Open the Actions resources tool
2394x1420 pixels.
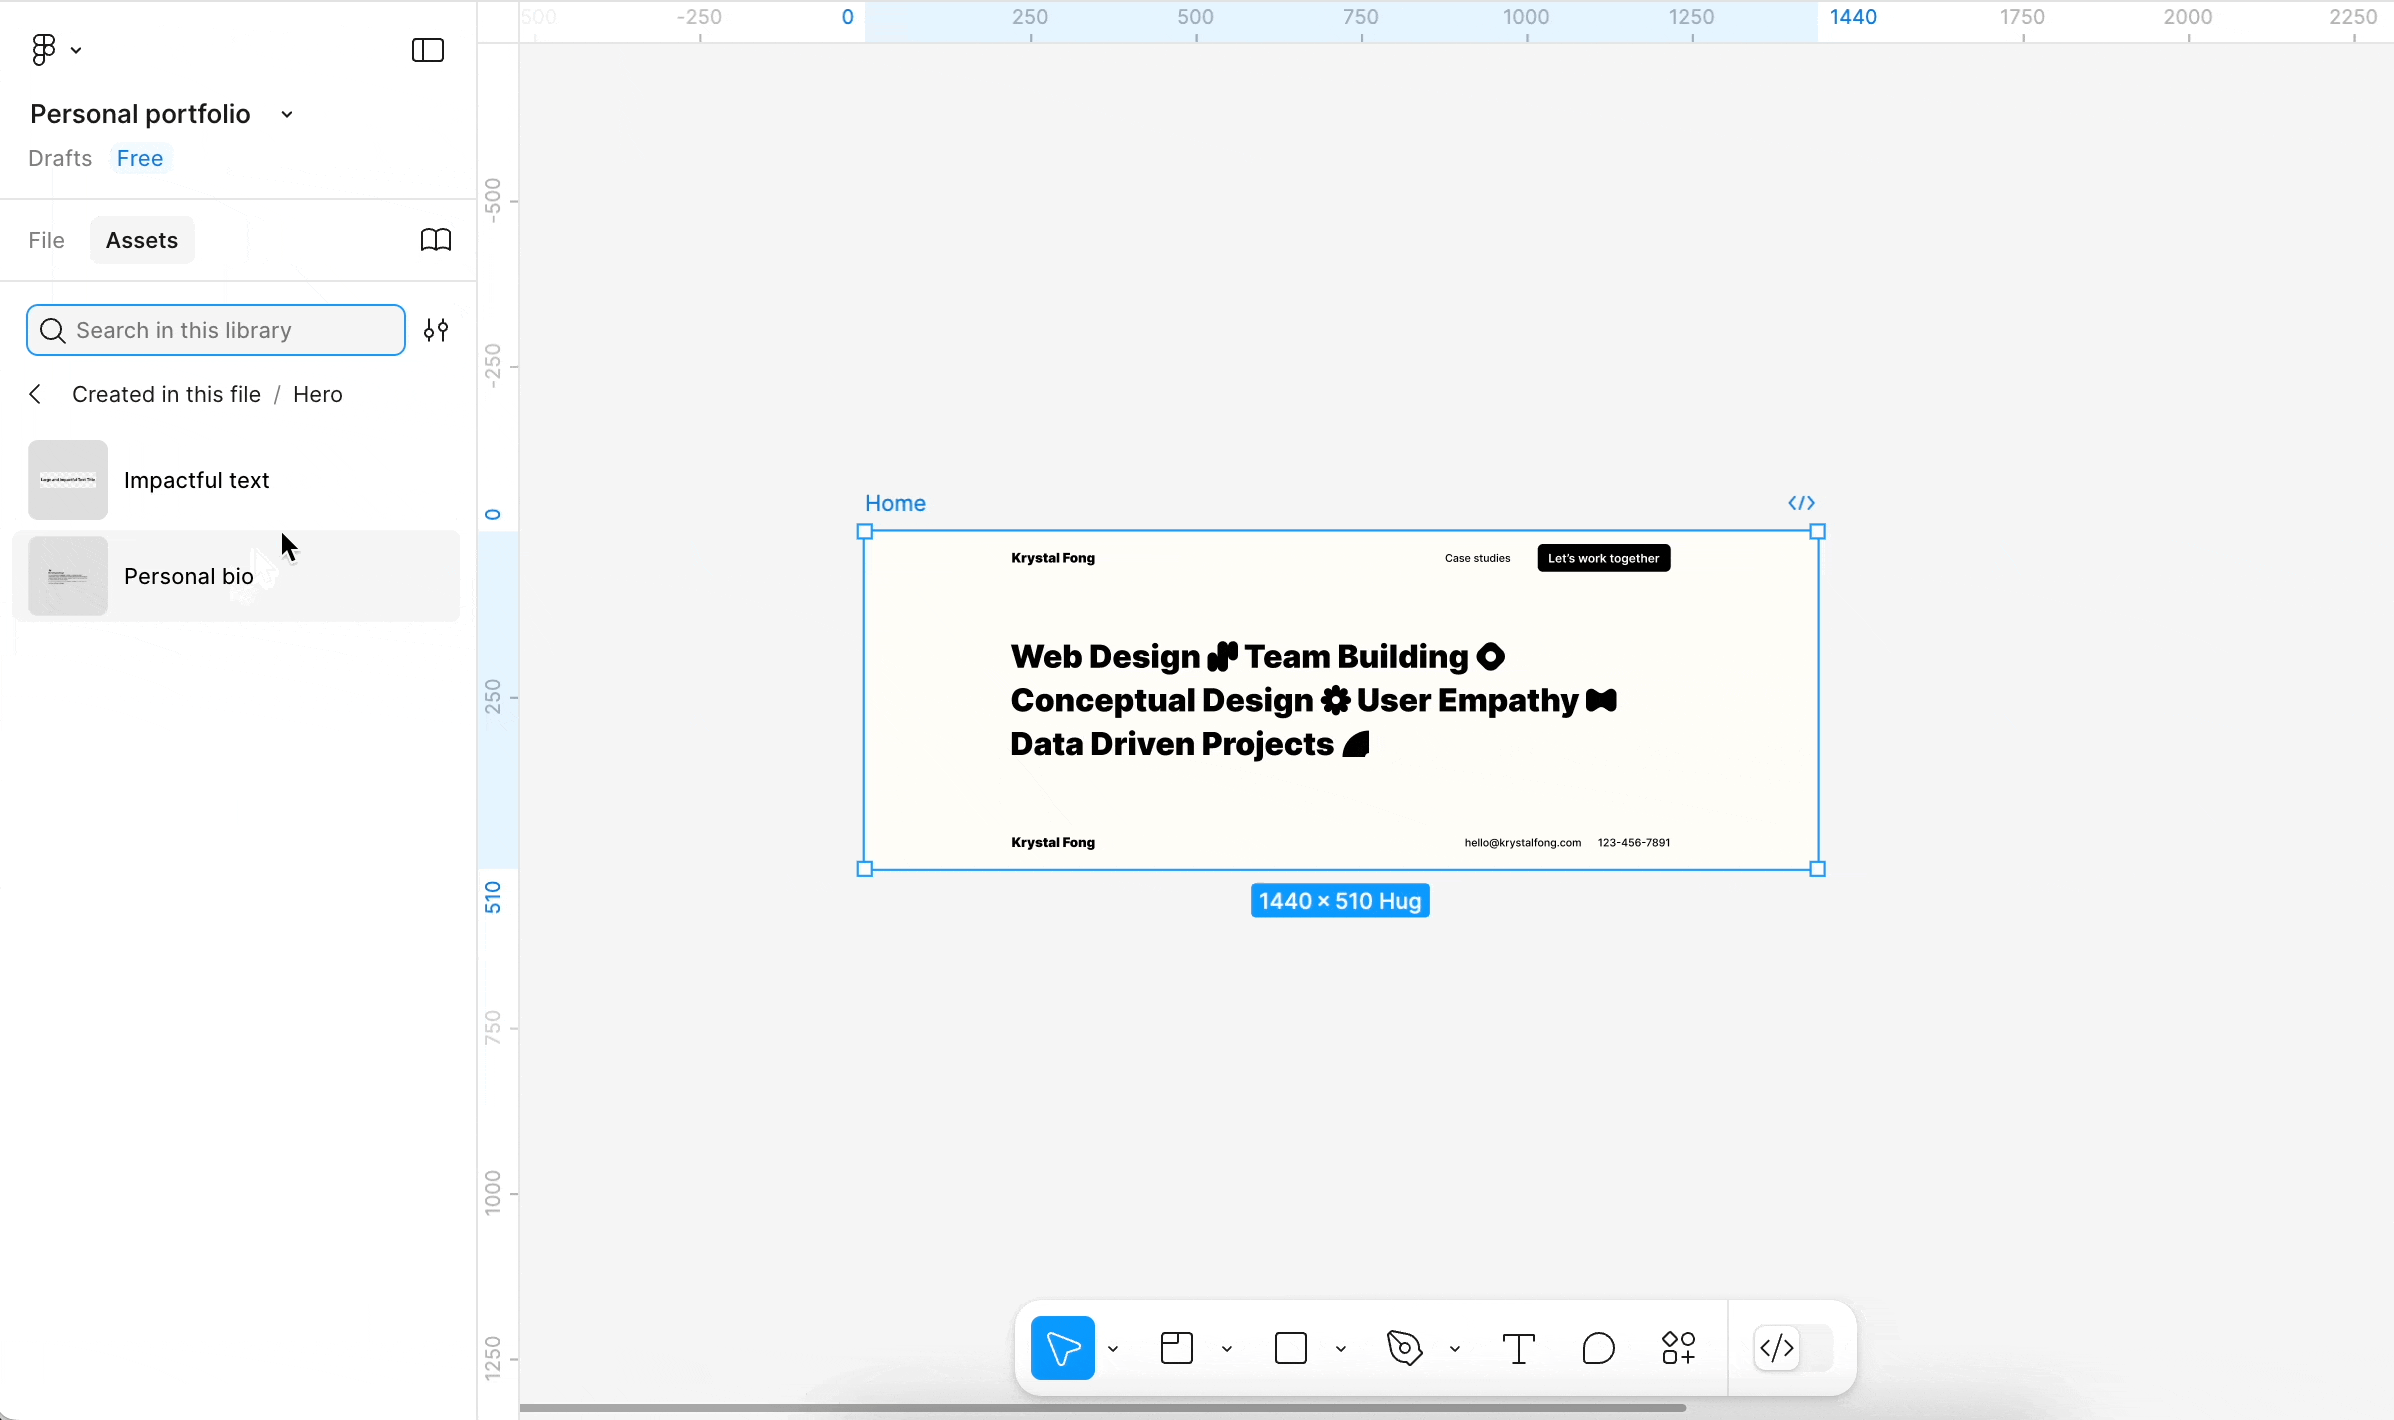pos(1679,1348)
